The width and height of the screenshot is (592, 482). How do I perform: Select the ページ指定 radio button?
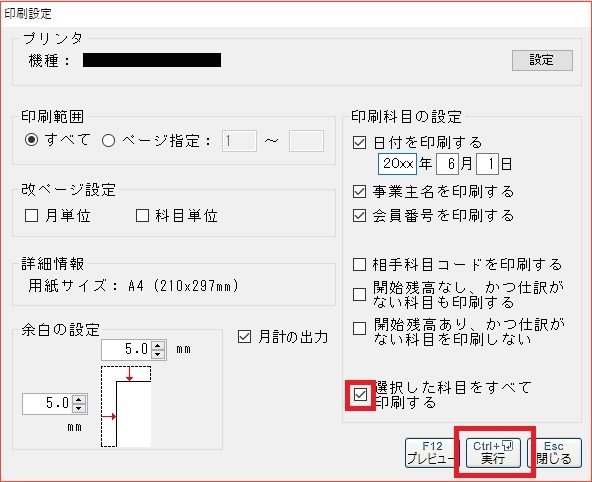[x=108, y=141]
